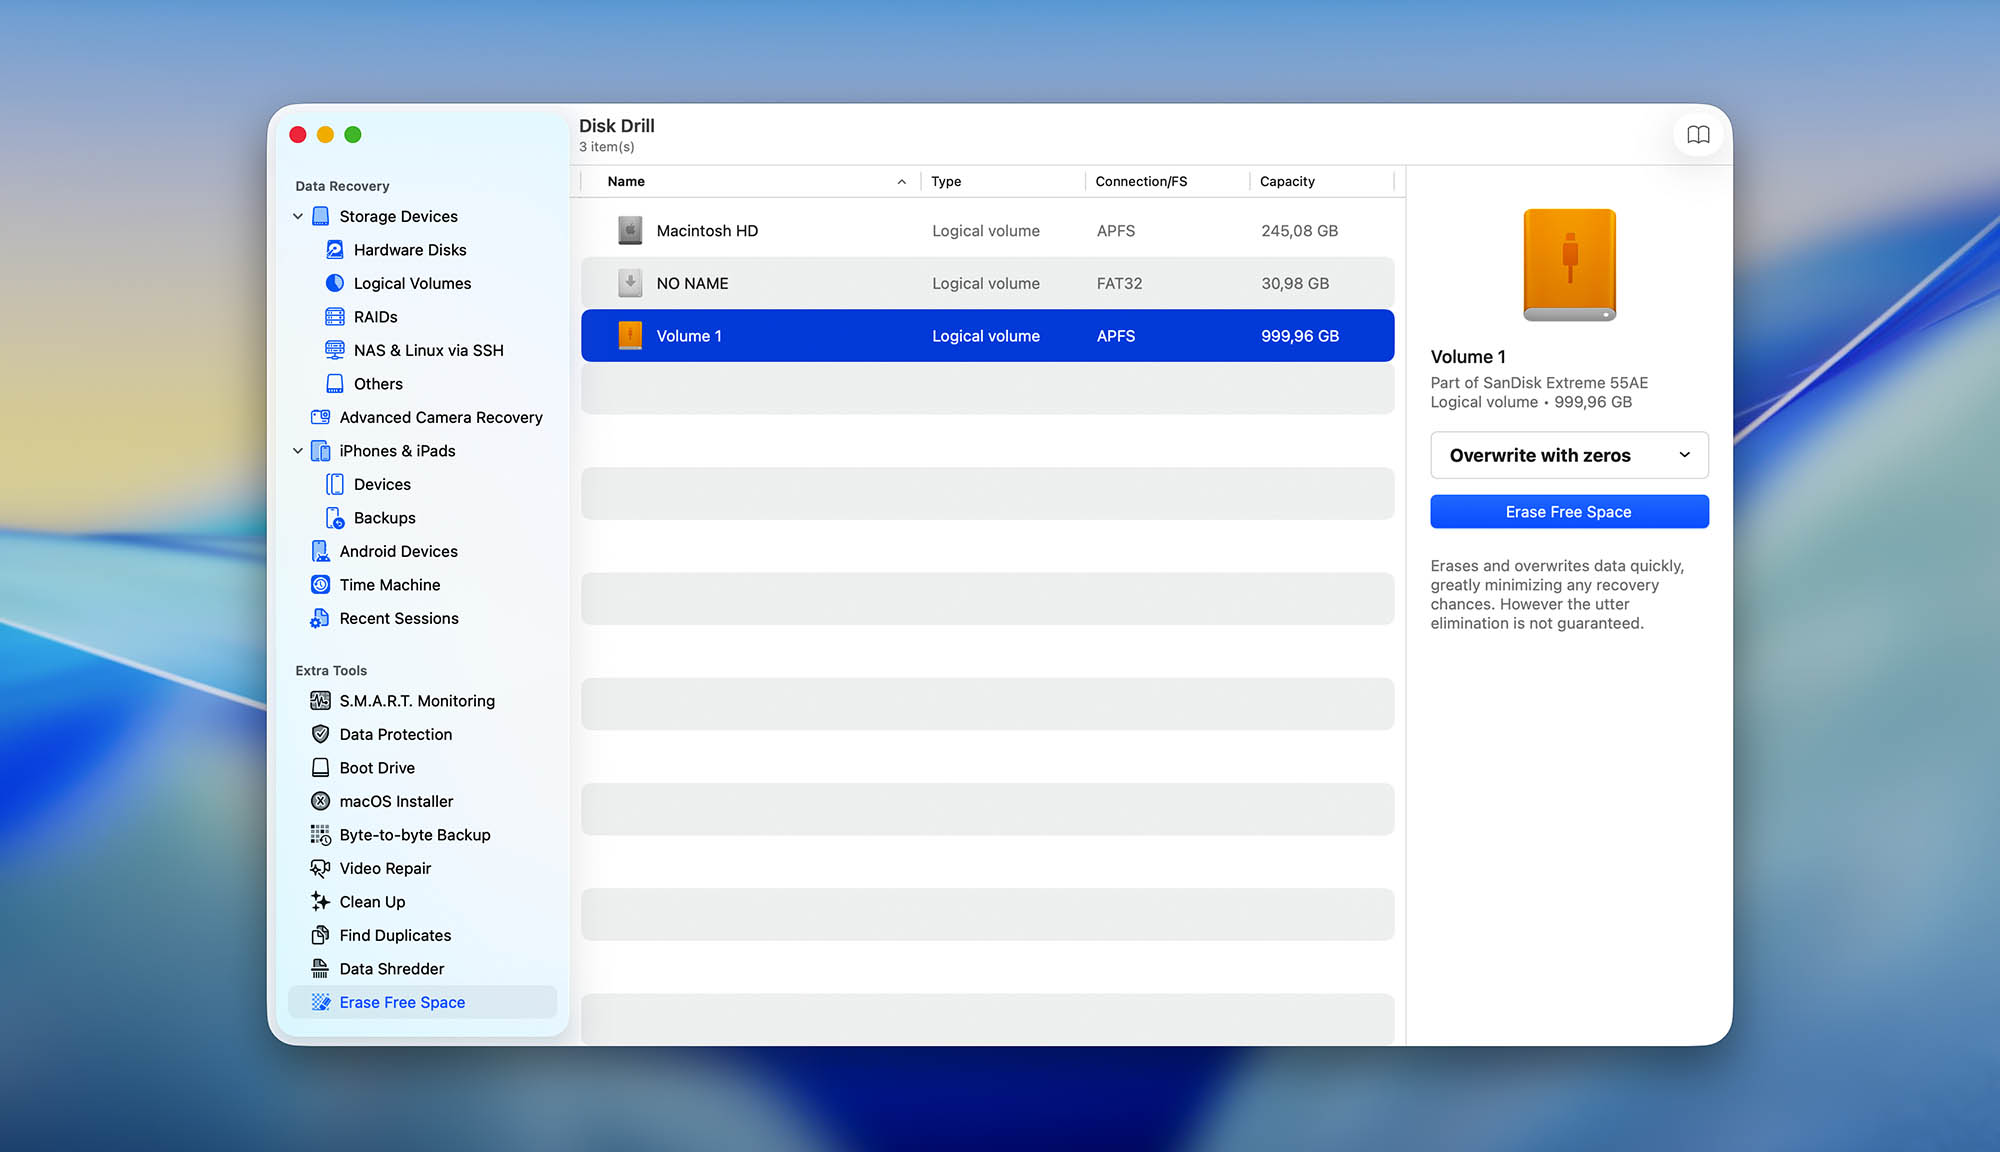Open the Overwrite with zeros dropdown
The height and width of the screenshot is (1152, 2000).
tap(1568, 455)
